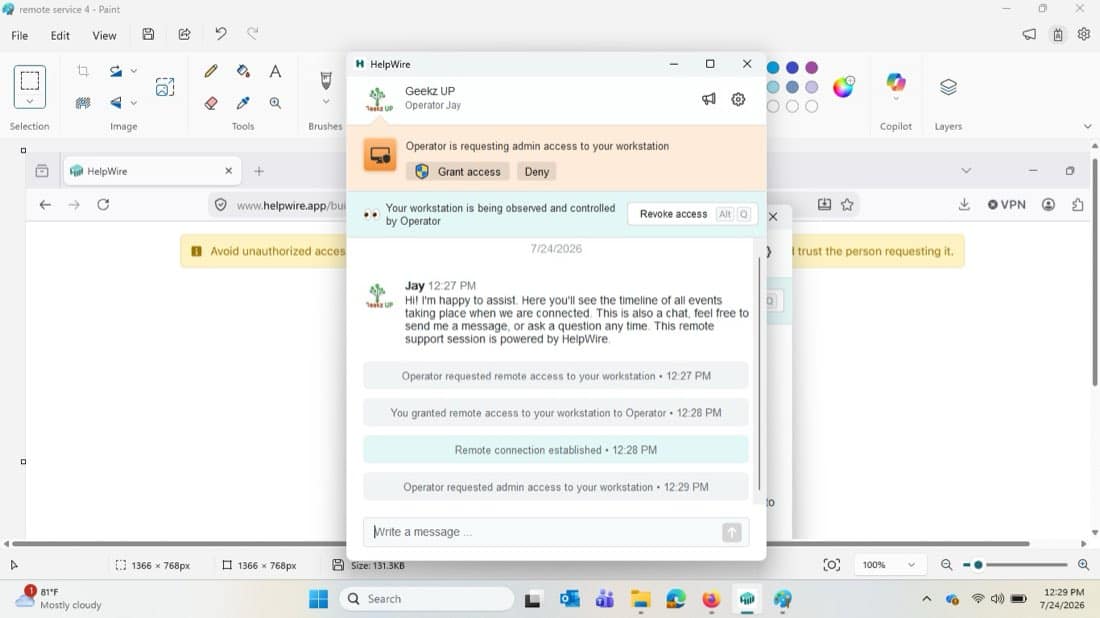The height and width of the screenshot is (618, 1100).
Task: Click the weather widget showing 81°F
Action: tap(59, 598)
